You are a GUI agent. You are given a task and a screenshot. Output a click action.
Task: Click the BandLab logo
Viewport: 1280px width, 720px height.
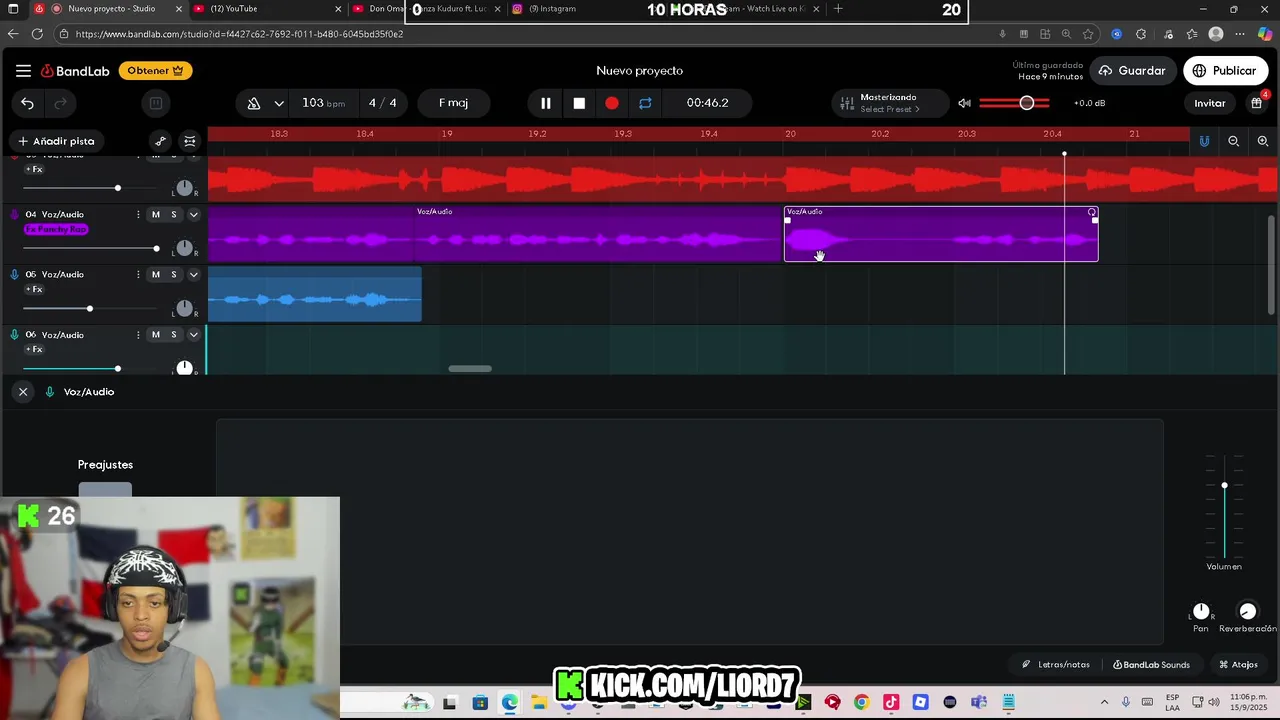(75, 71)
